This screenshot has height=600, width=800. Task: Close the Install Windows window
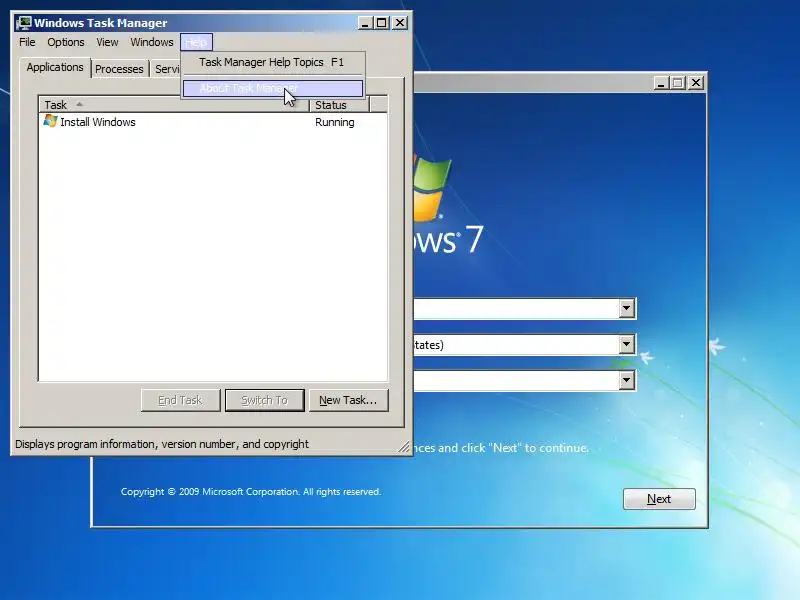pyautogui.click(x=696, y=83)
